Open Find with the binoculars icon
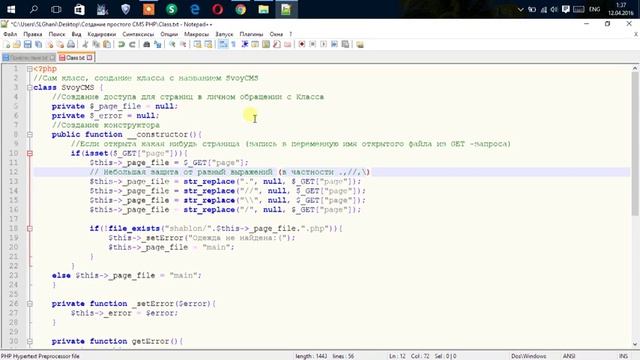The width and height of the screenshot is (640, 360). [147, 44]
